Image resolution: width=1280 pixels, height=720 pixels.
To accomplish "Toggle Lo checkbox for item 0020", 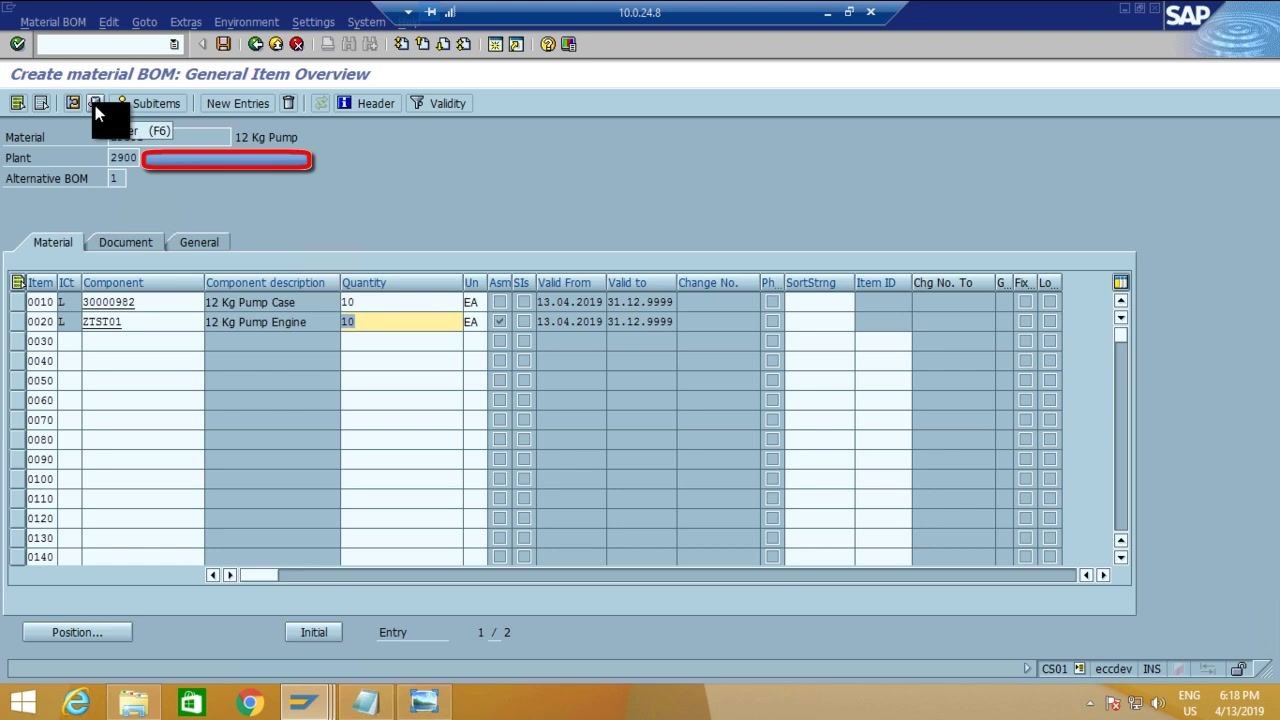I will click(x=1049, y=322).
